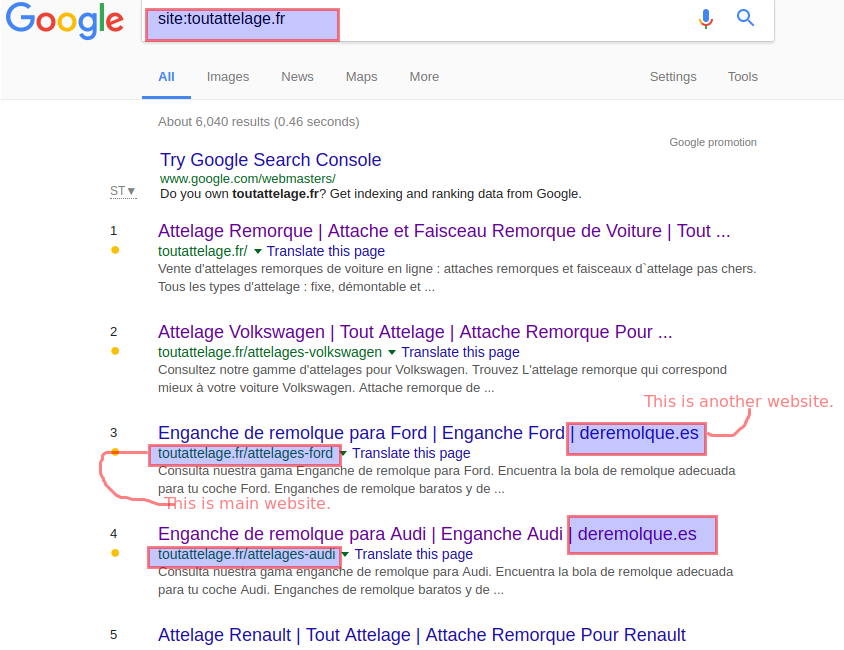Click the blue search magnifier icon
The width and height of the screenshot is (844, 650).
[x=745, y=18]
